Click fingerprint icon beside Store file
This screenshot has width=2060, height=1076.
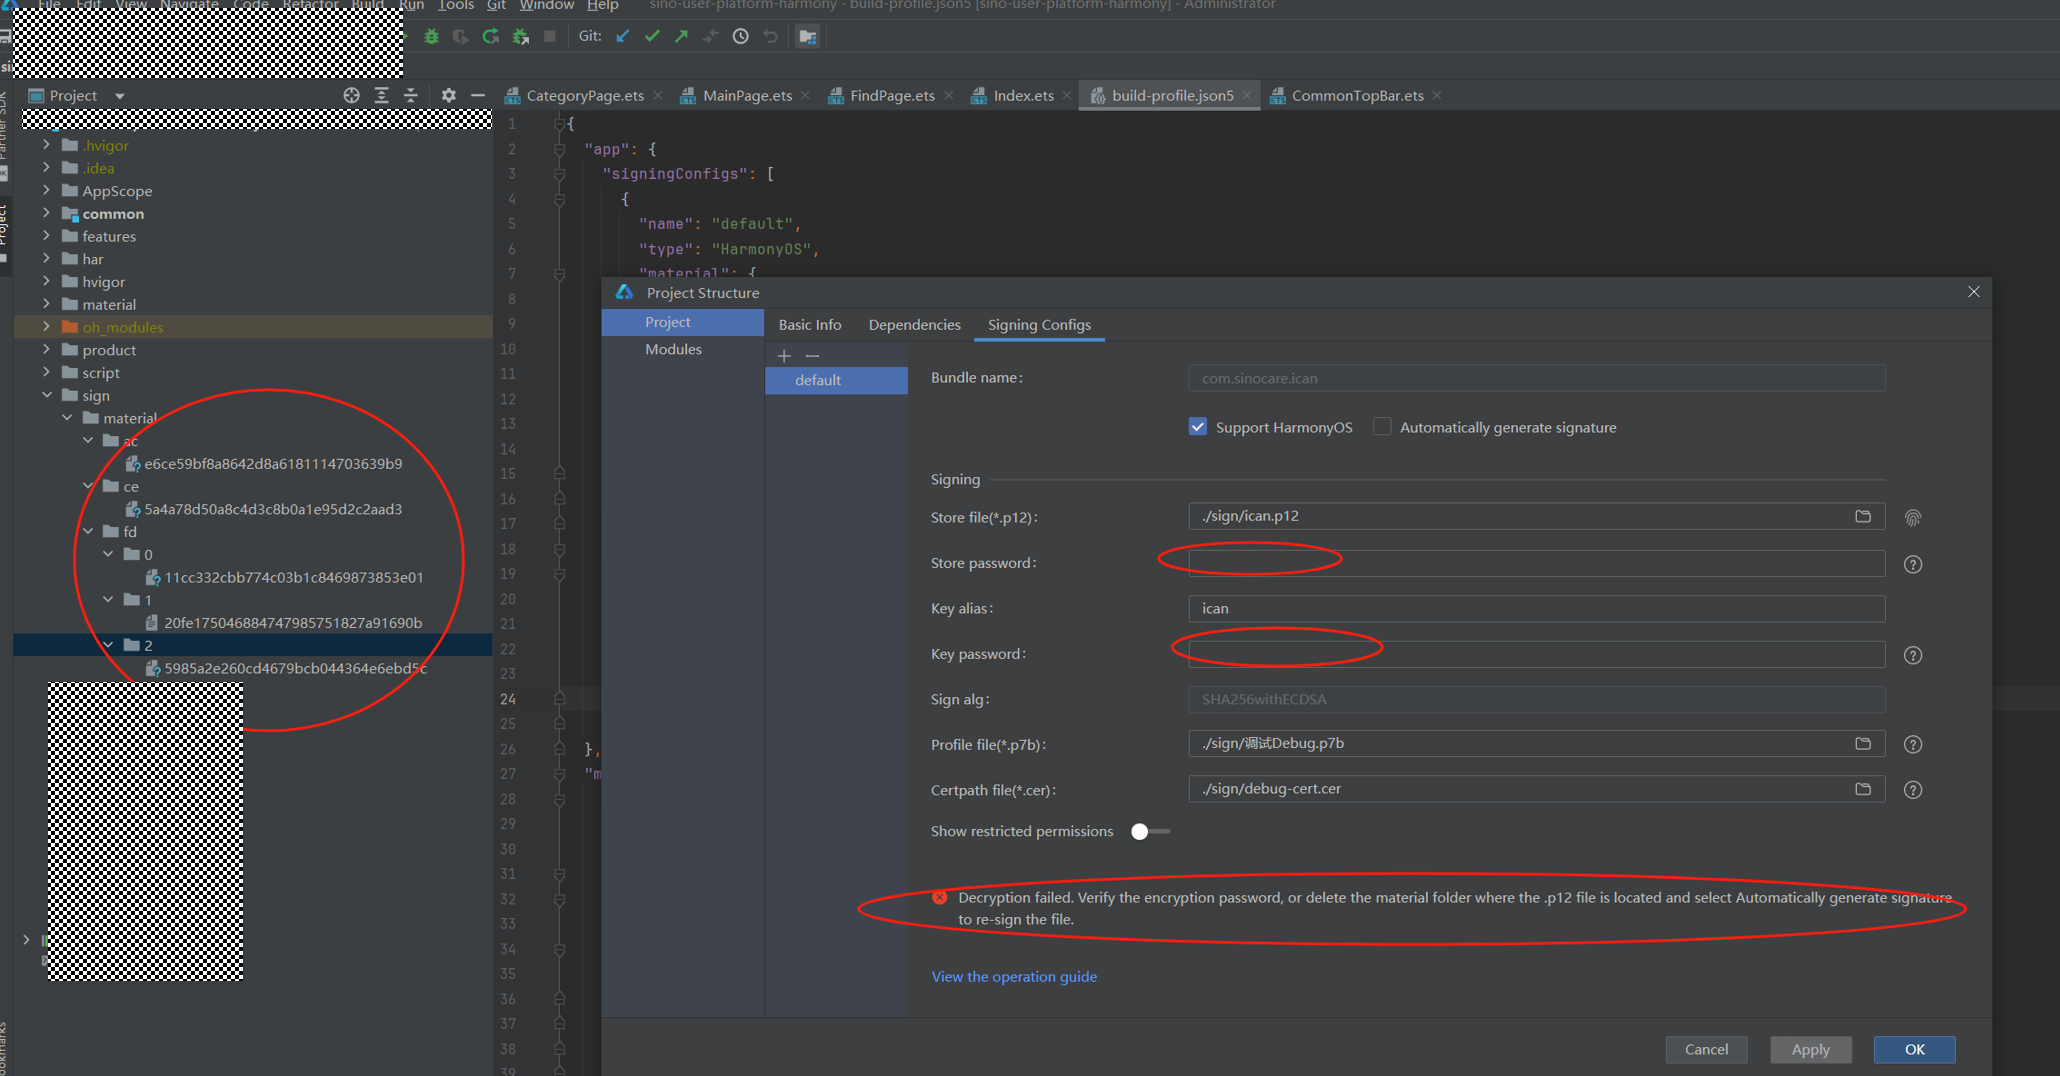pos(1913,518)
